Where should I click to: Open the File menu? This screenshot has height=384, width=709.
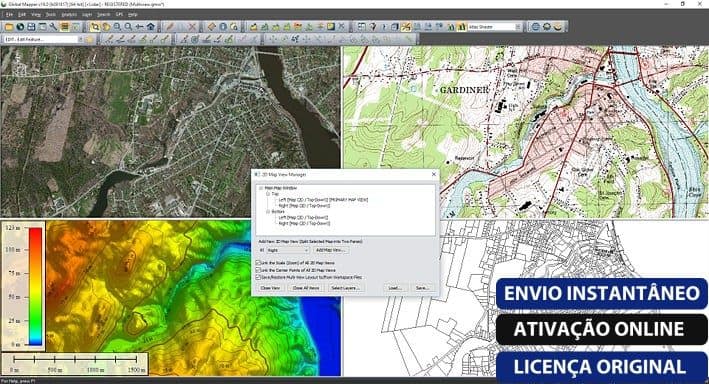coord(9,14)
